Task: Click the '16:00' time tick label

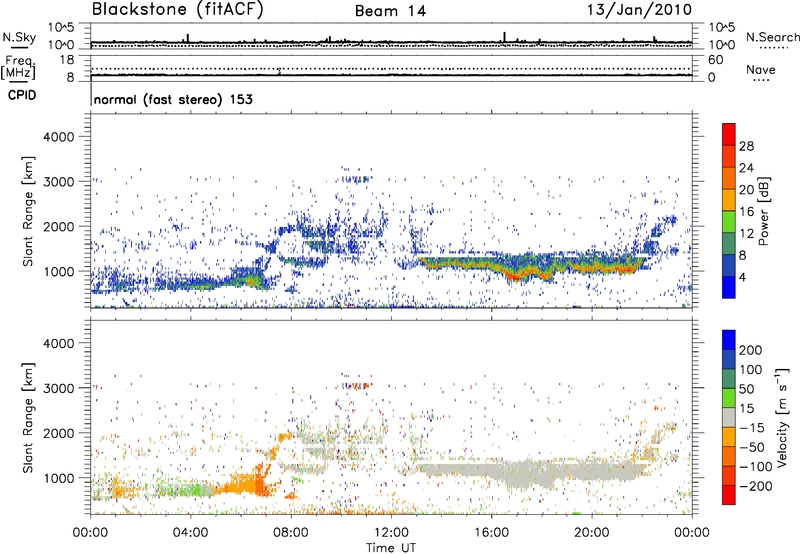Action: pyautogui.click(x=491, y=533)
